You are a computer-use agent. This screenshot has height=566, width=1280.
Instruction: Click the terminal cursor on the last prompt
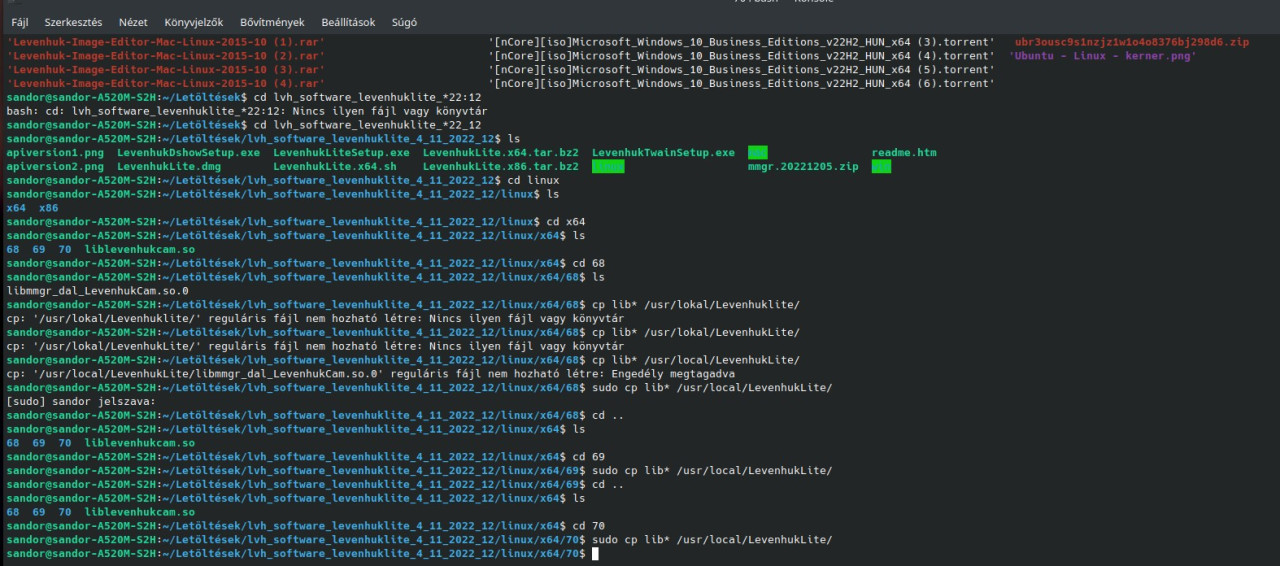pos(595,553)
